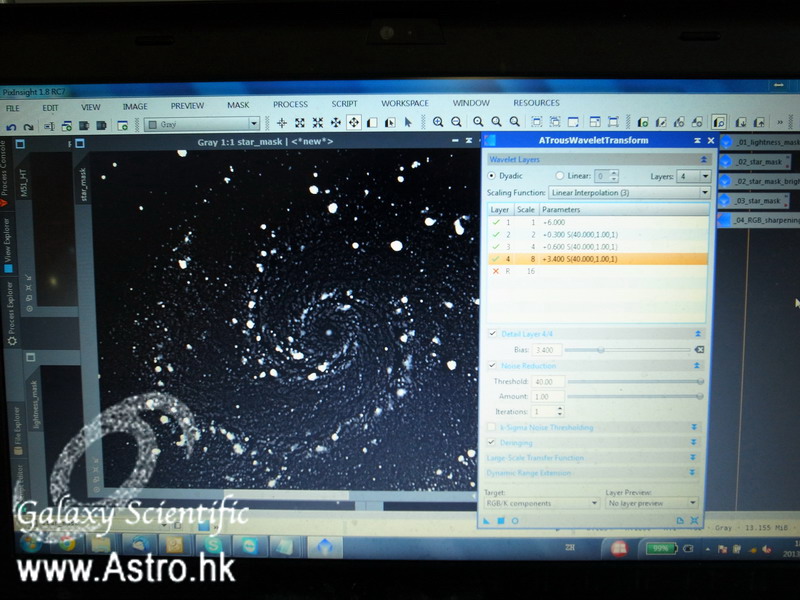Open the MASK menu
Screen dimensions: 800x600
[238, 105]
